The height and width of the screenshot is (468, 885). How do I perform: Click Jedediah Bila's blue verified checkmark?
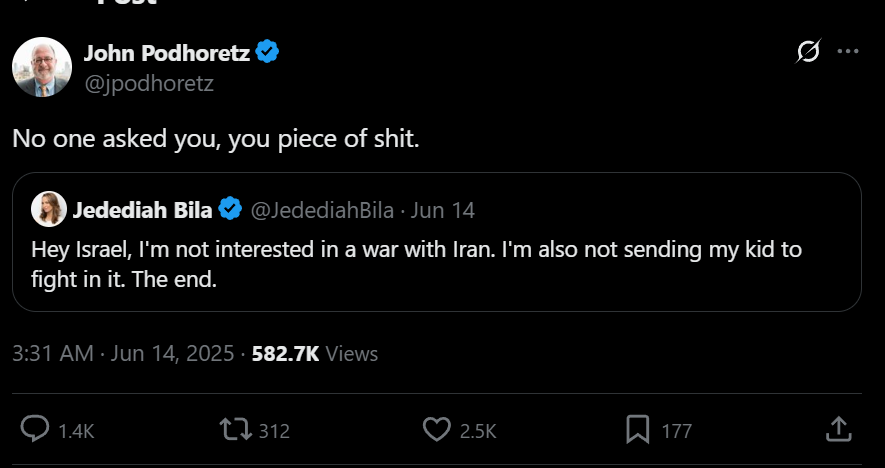(x=230, y=209)
